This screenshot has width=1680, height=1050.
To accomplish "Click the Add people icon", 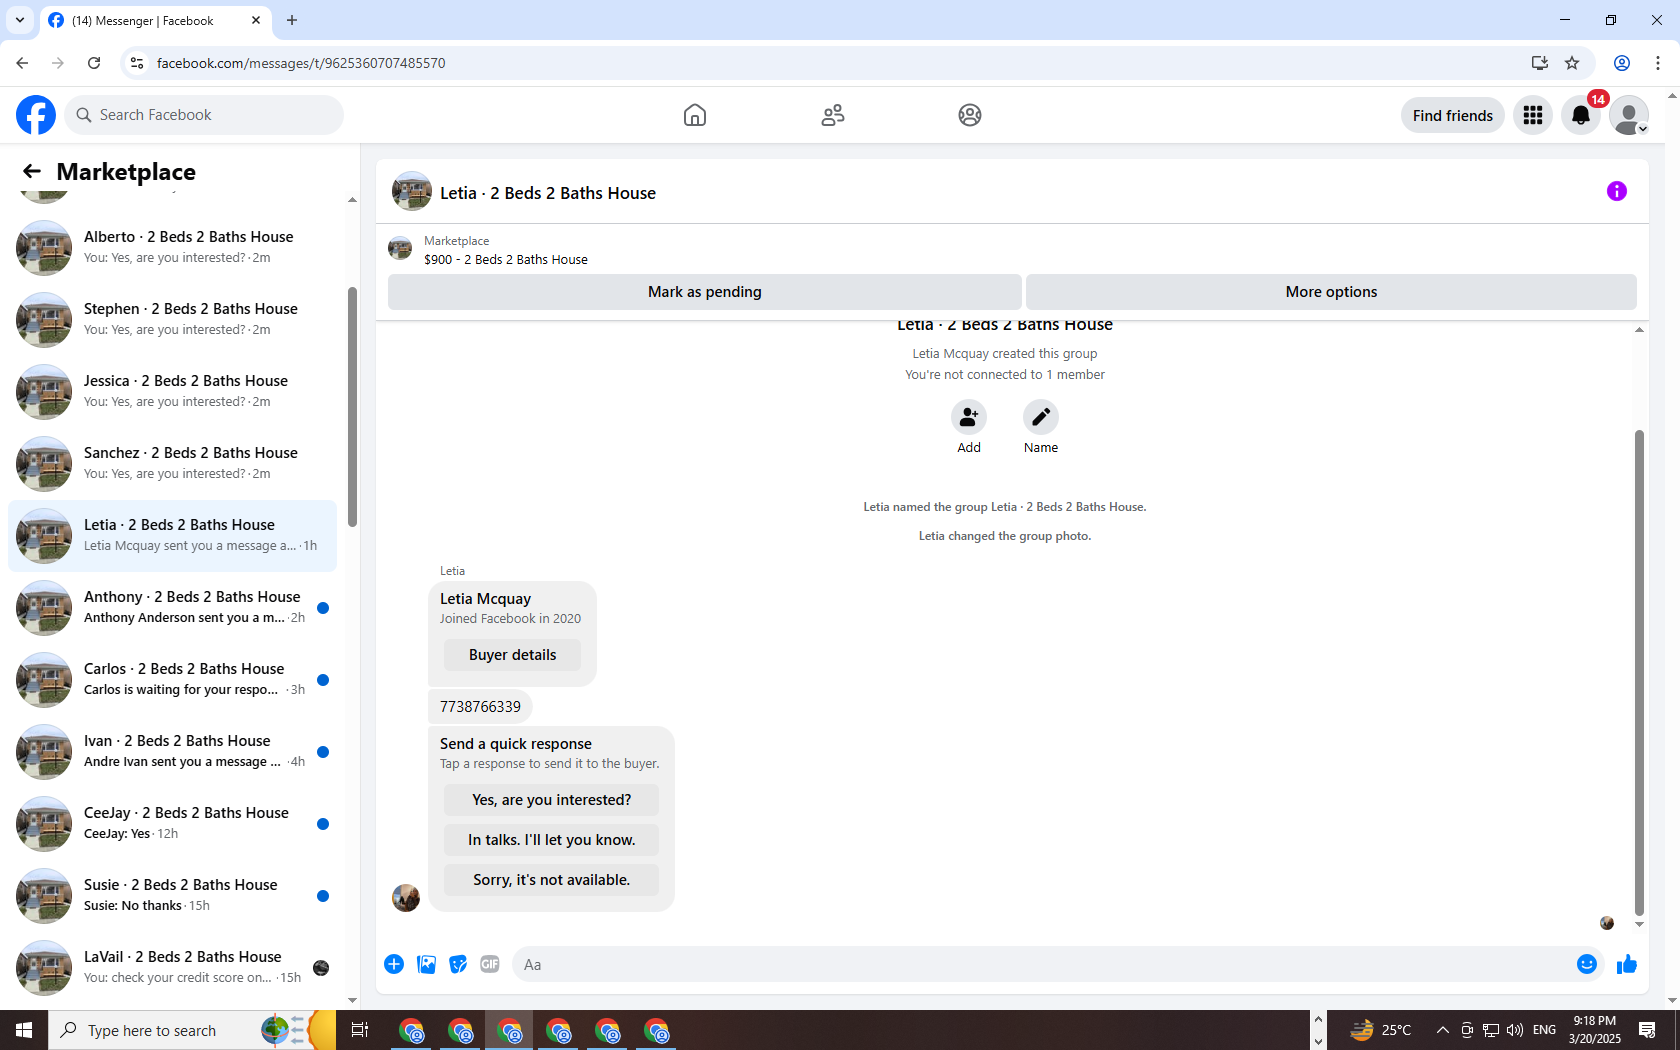I will 969,417.
